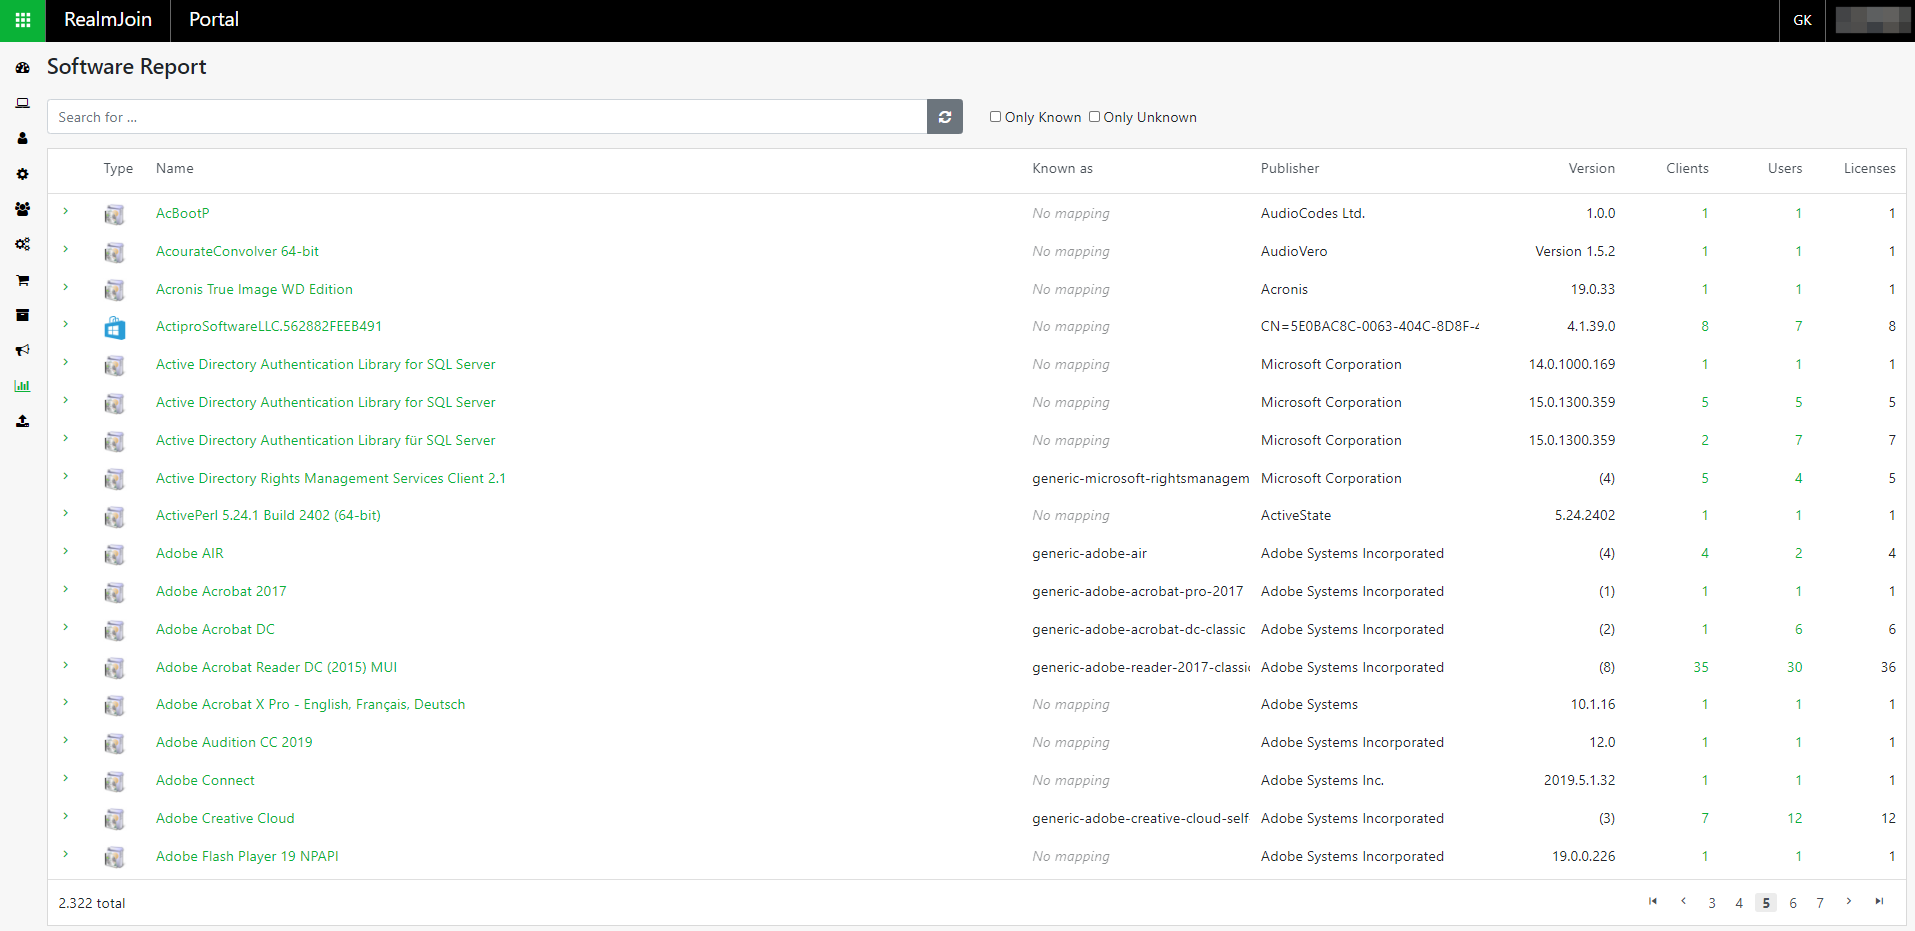Enable the Only Unknown checkbox
Viewport: 1915px width, 931px height.
coord(1094,117)
